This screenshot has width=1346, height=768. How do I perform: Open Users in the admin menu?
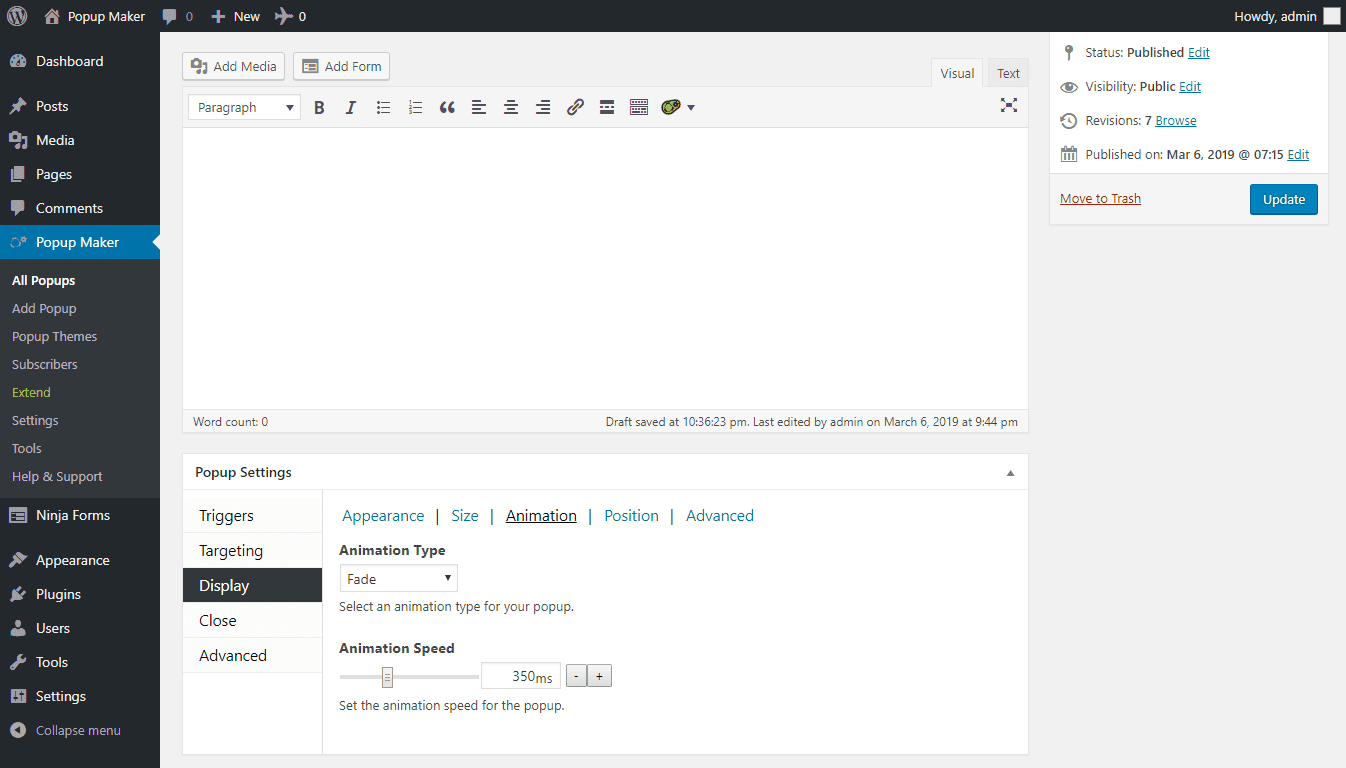80,628
